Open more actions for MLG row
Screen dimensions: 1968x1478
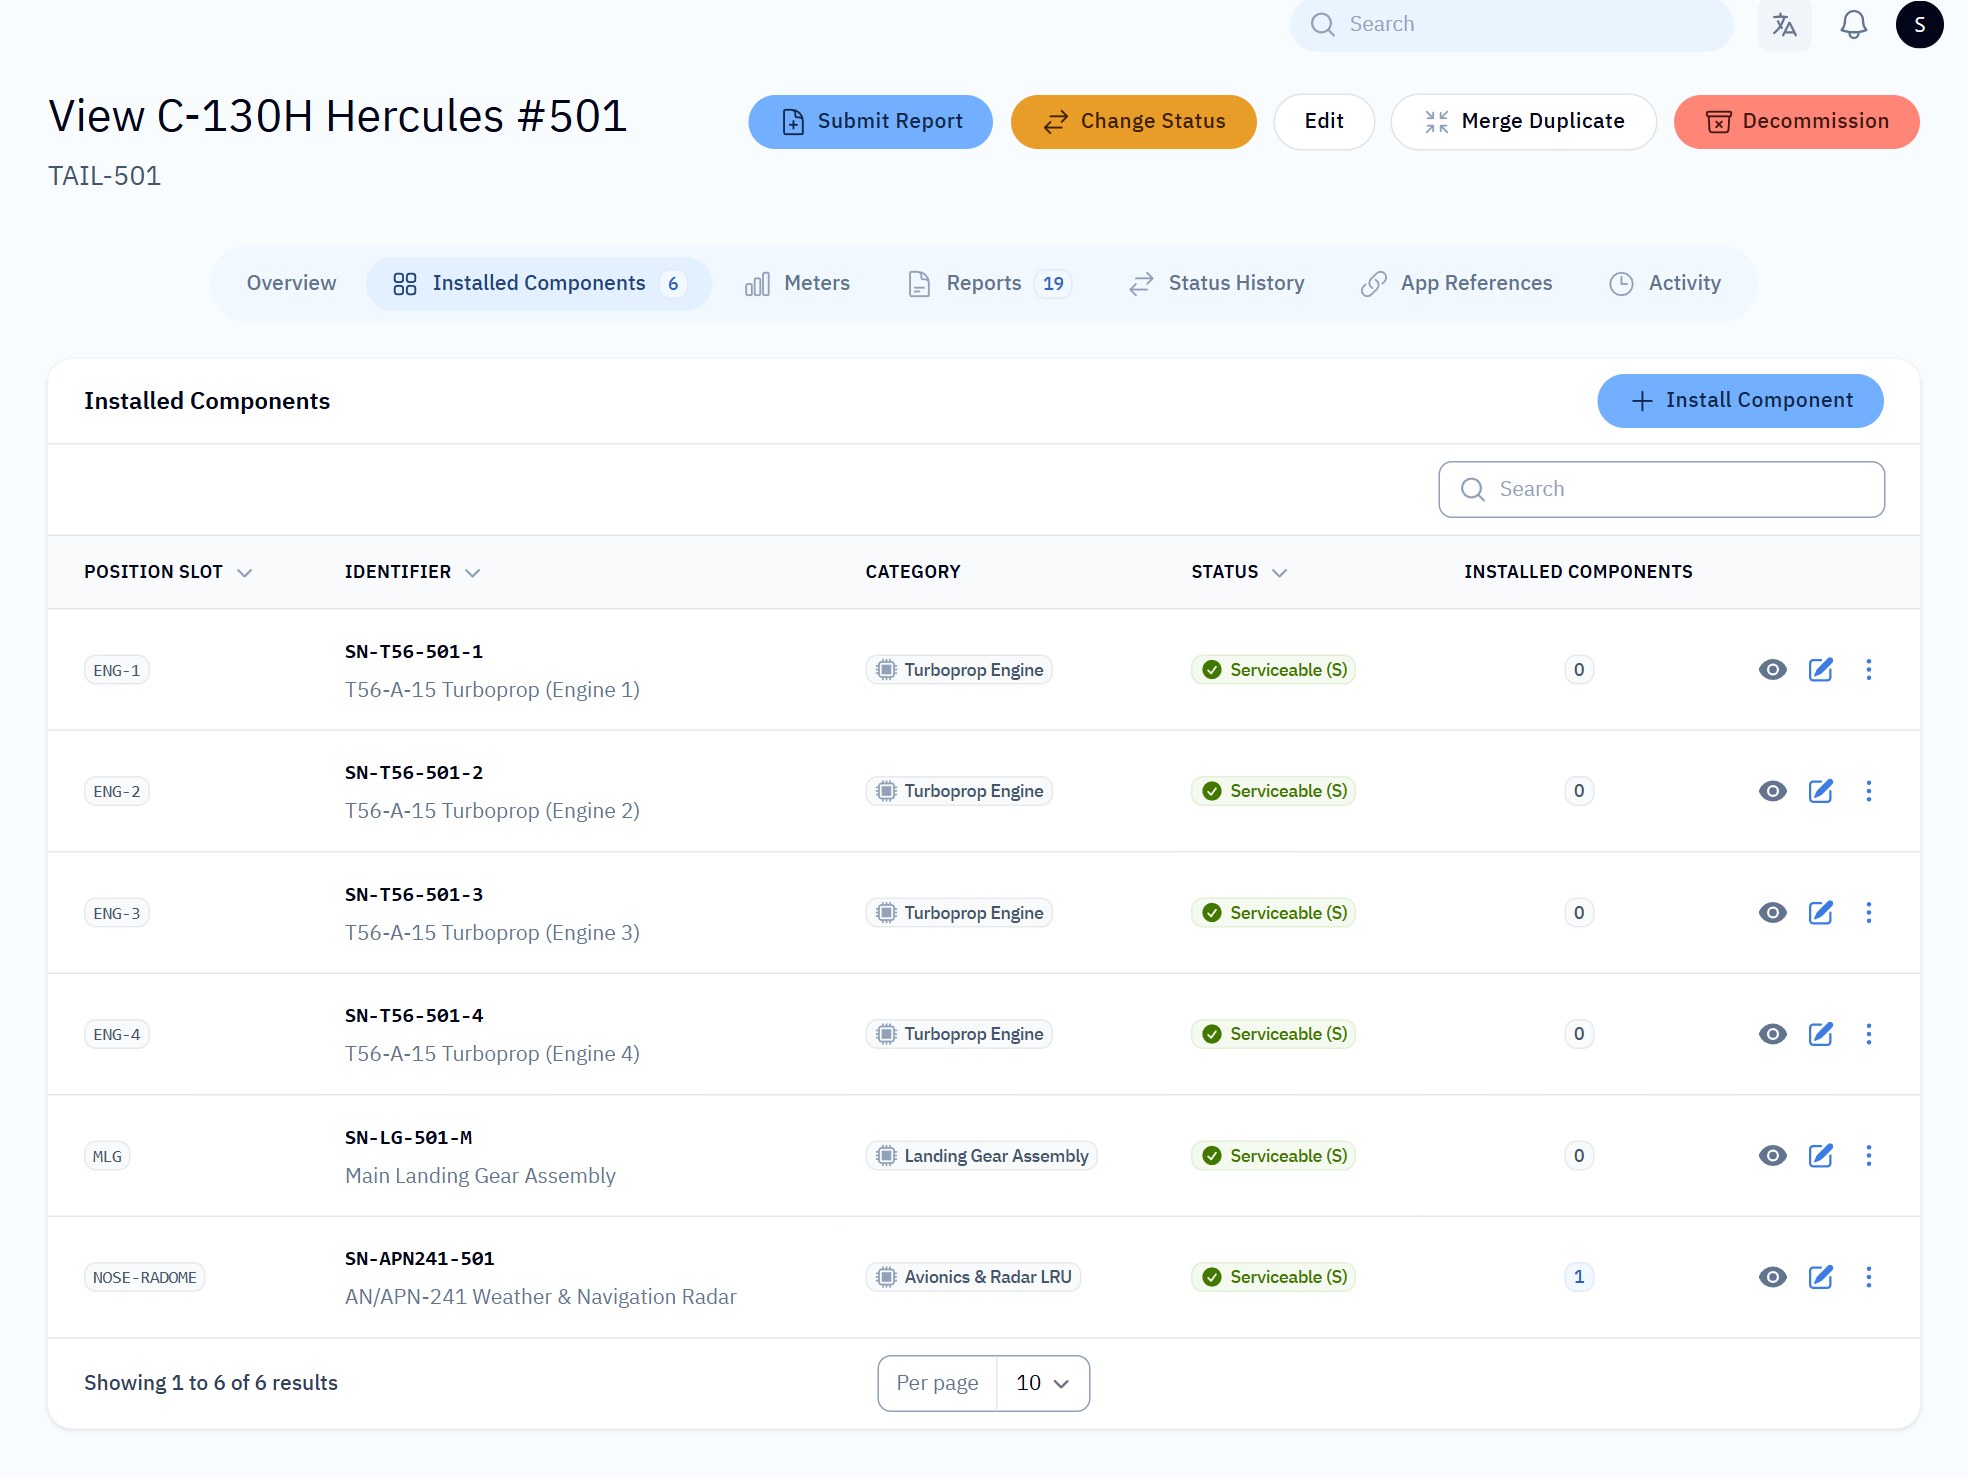[x=1868, y=1156]
